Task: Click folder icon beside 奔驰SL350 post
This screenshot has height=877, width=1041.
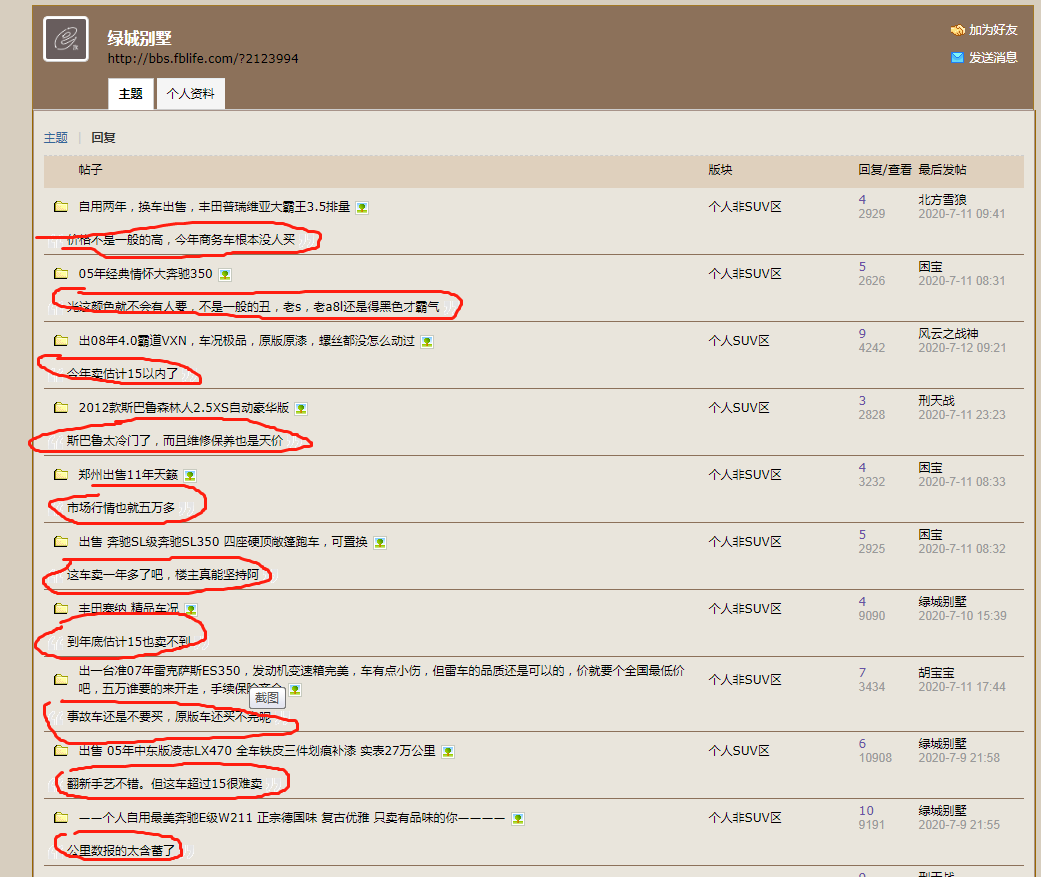Action: pyautogui.click(x=61, y=542)
